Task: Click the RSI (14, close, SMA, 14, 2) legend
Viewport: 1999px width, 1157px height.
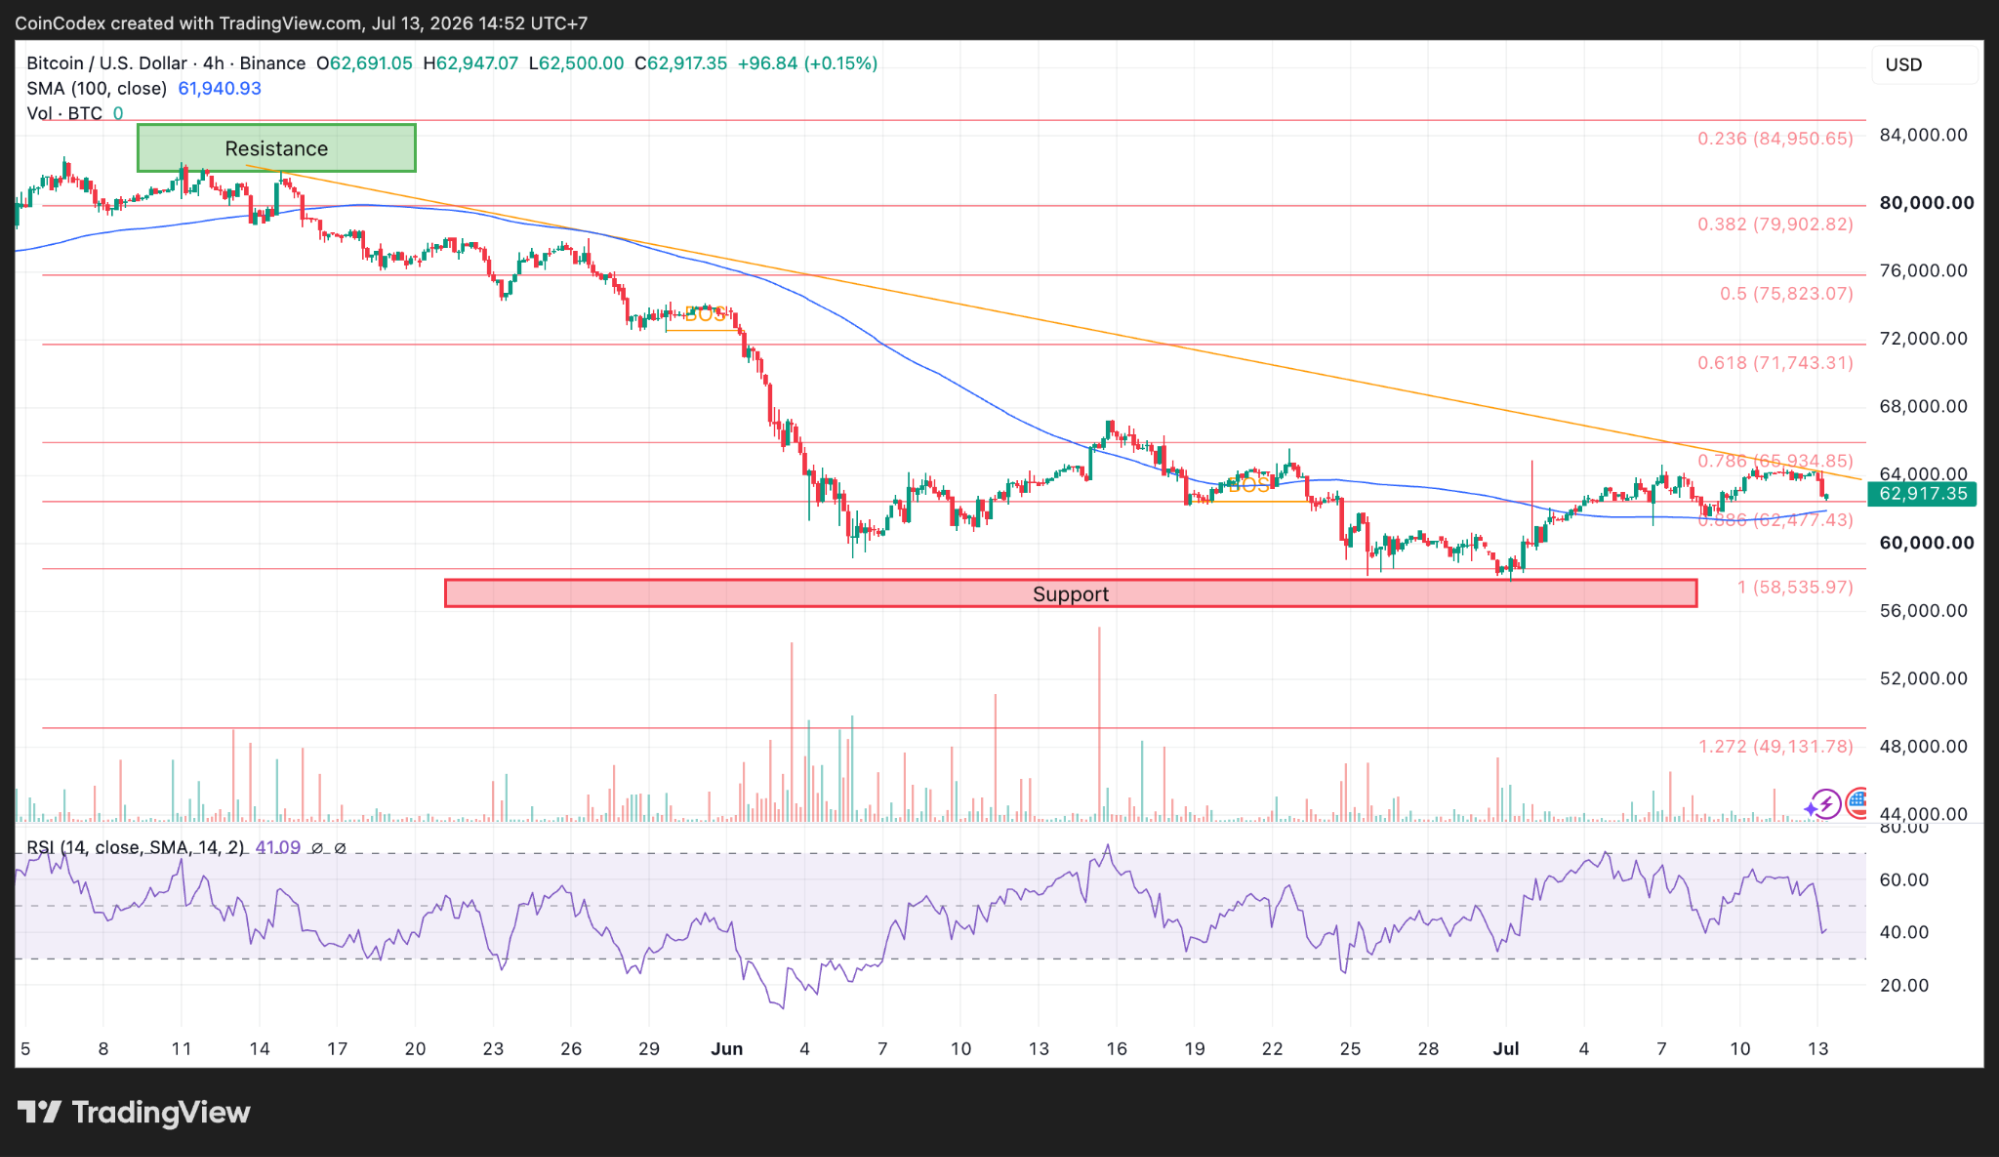Action: (x=135, y=847)
